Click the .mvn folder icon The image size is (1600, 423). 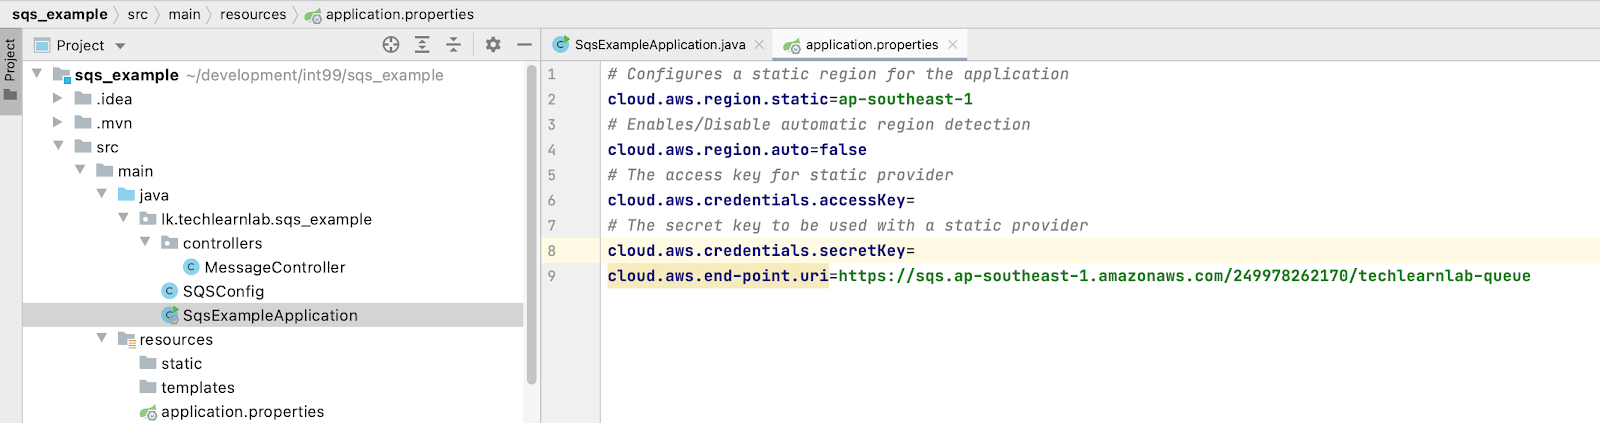[x=84, y=122]
